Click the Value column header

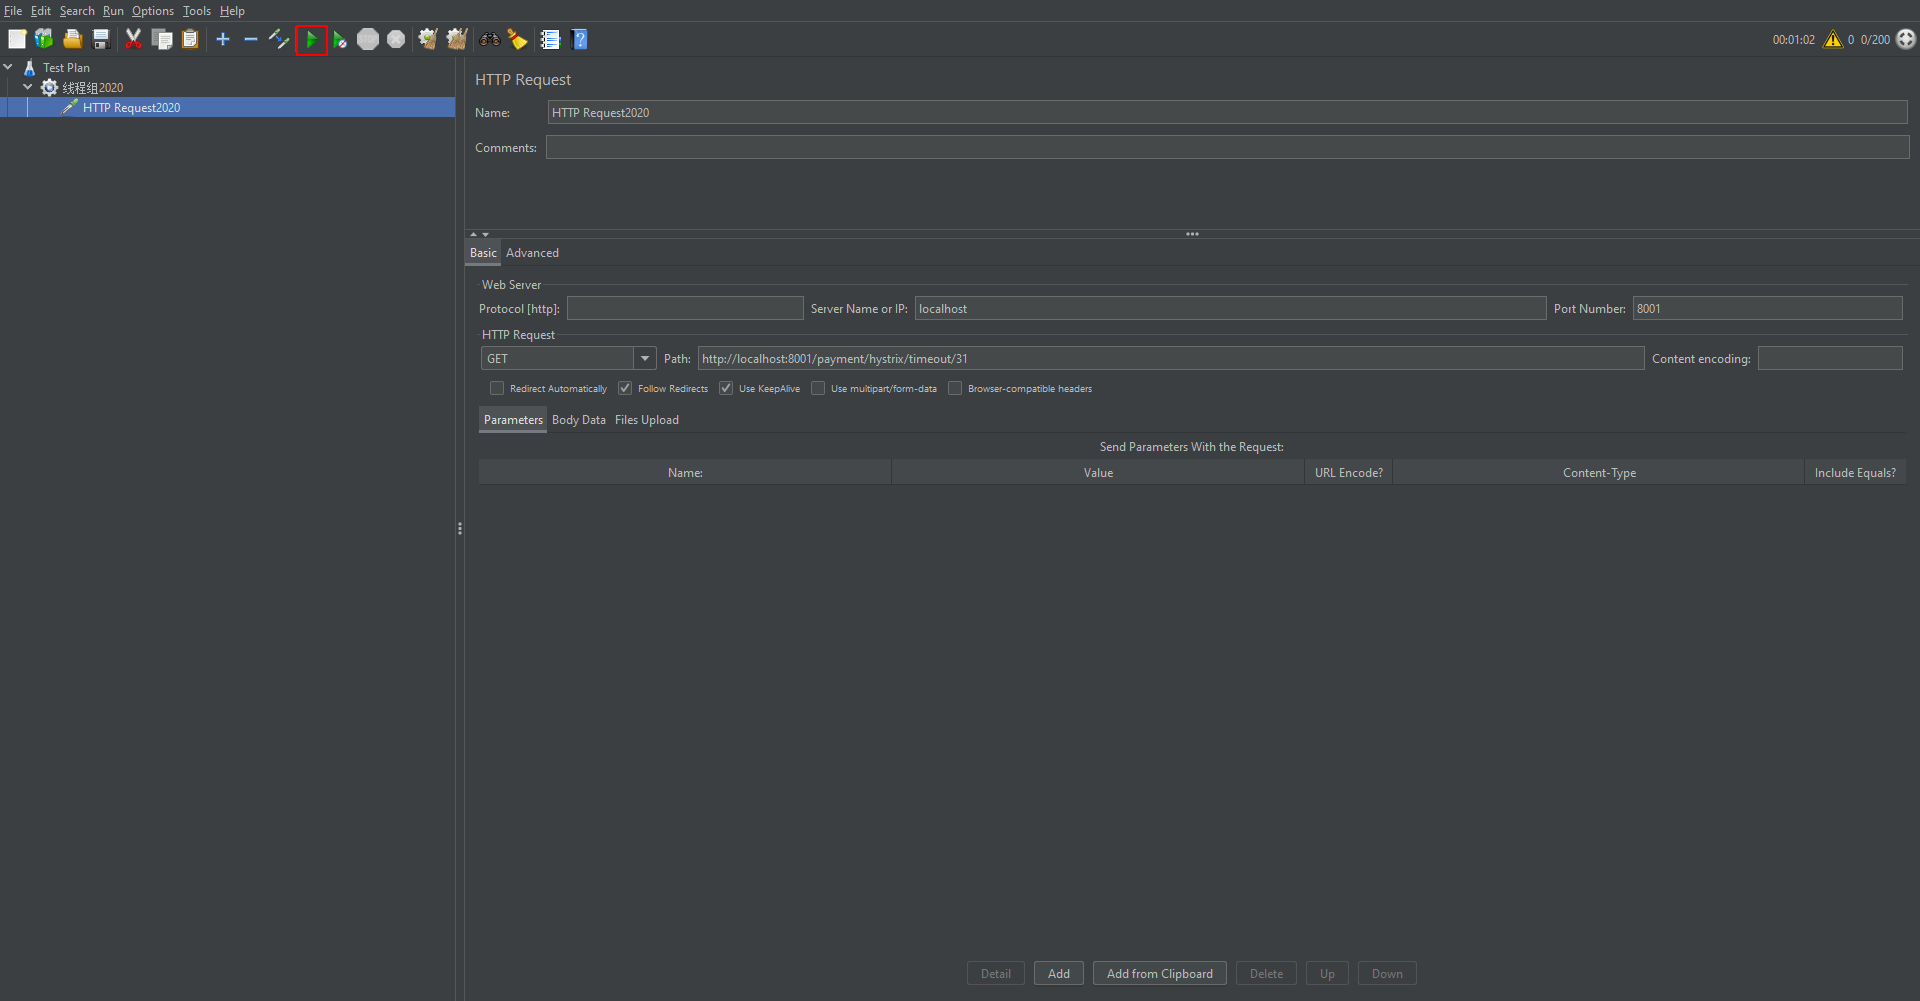(1098, 472)
